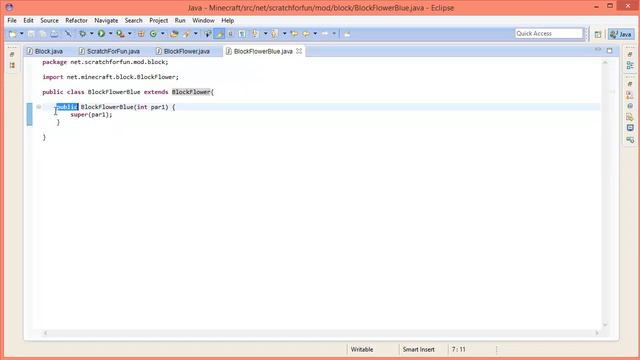Switch to the ScratchForFun.java tab
The height and width of the screenshot is (360, 640).
[x=109, y=51]
